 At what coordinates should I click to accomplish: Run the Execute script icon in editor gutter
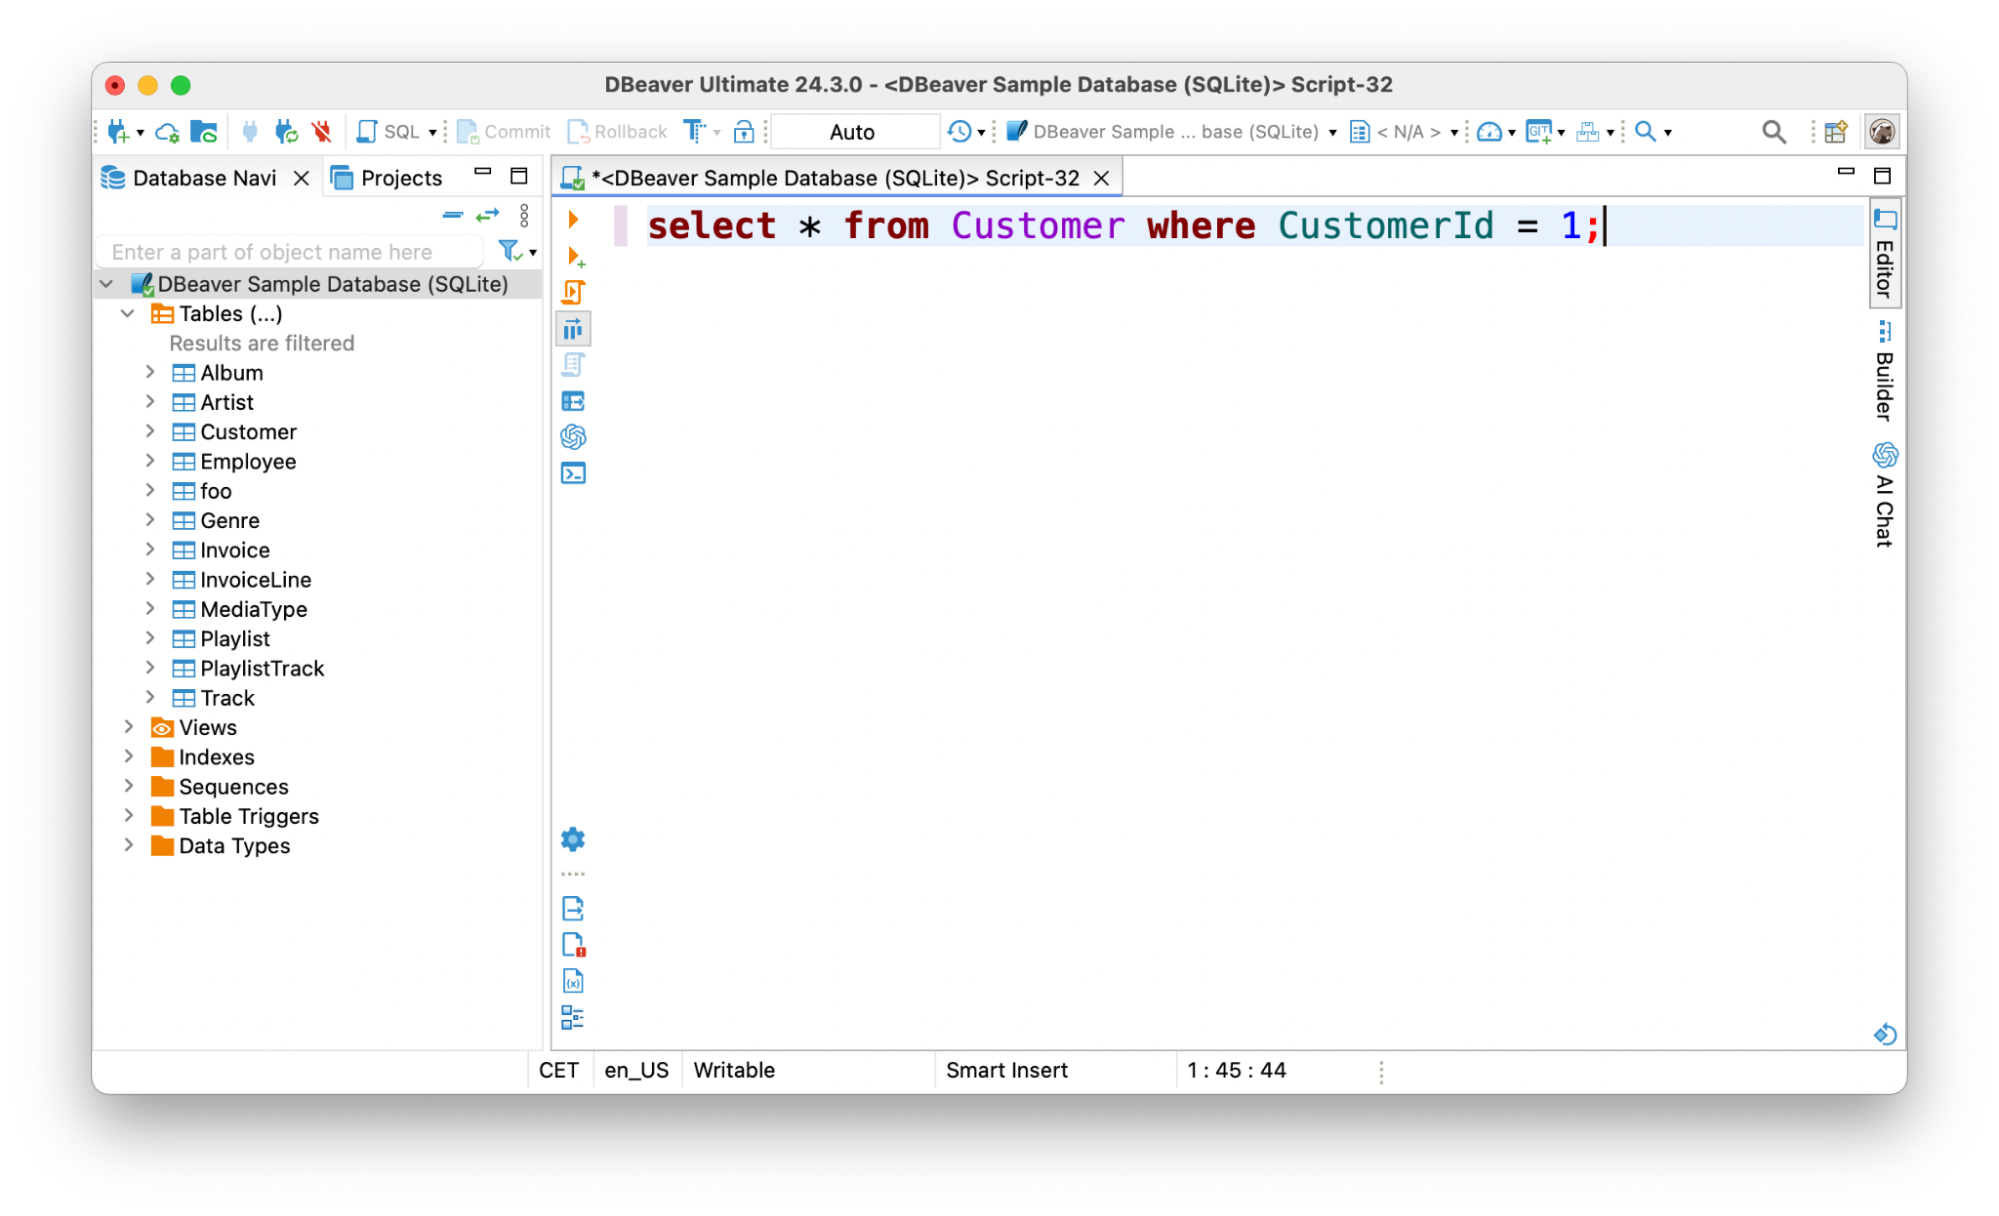pos(573,292)
